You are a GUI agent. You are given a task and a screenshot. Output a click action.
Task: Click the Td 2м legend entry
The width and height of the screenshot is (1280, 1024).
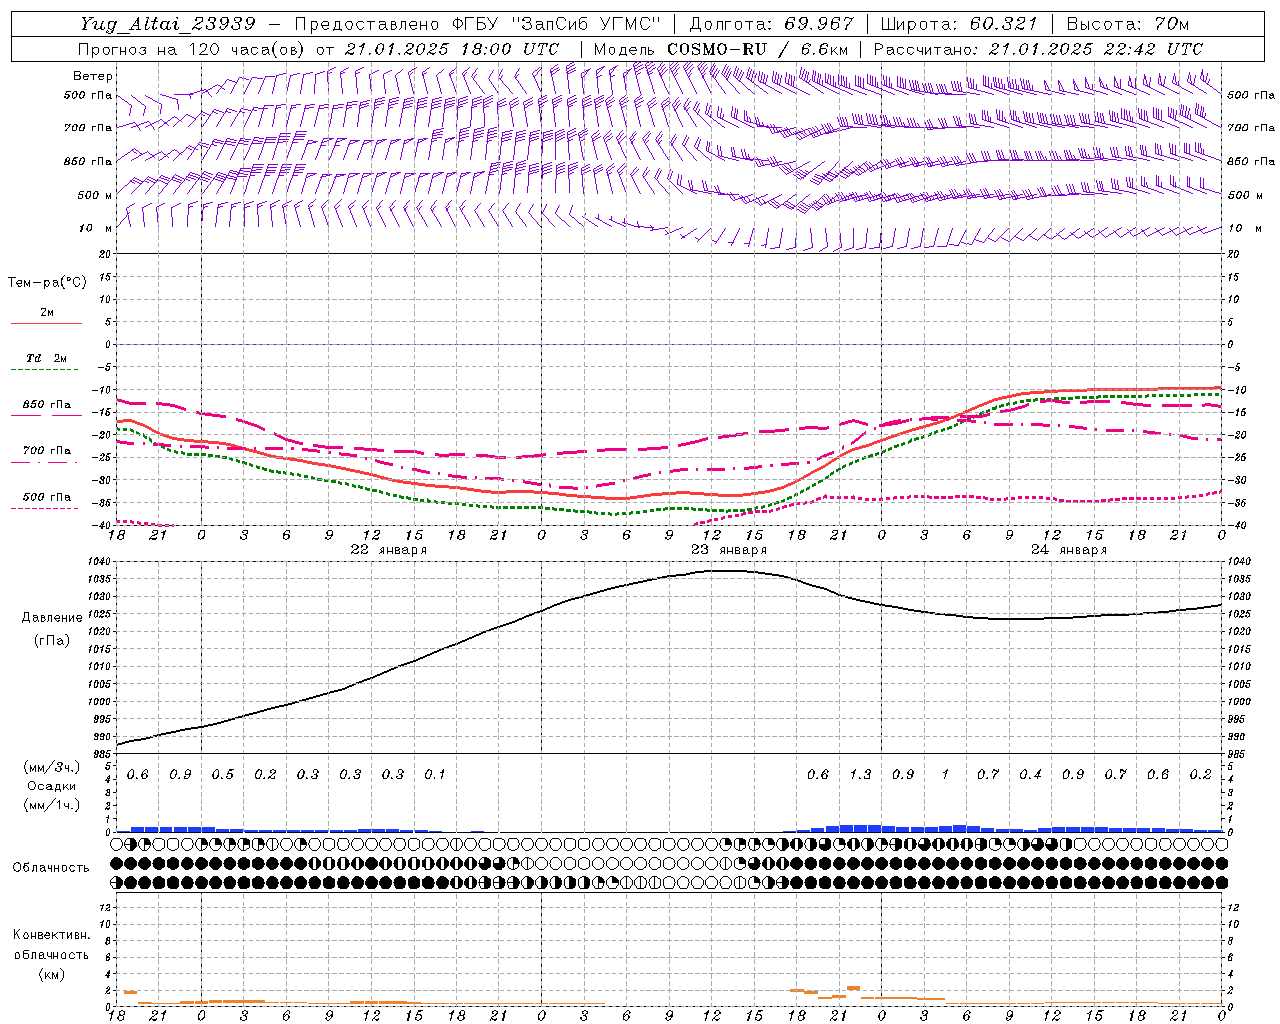47,358
